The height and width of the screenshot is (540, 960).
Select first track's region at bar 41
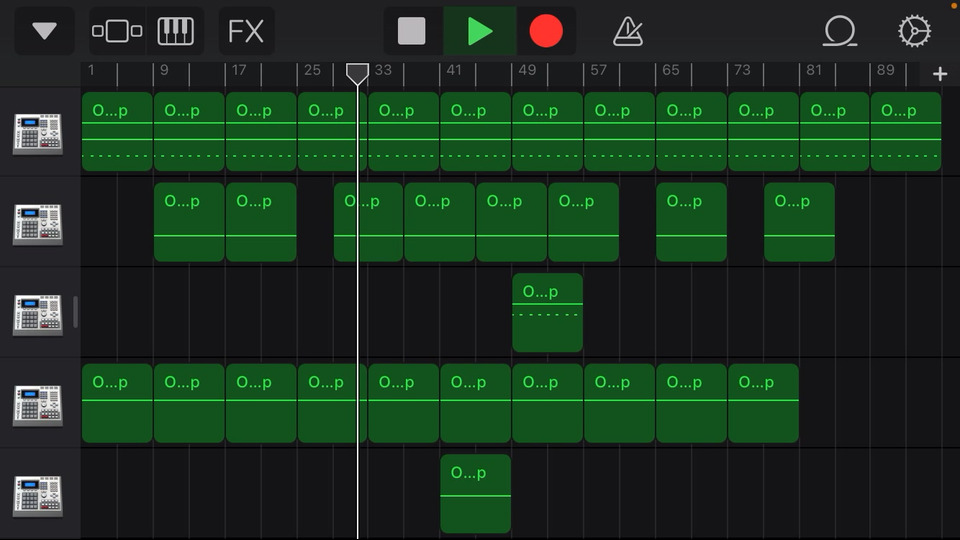click(476, 132)
